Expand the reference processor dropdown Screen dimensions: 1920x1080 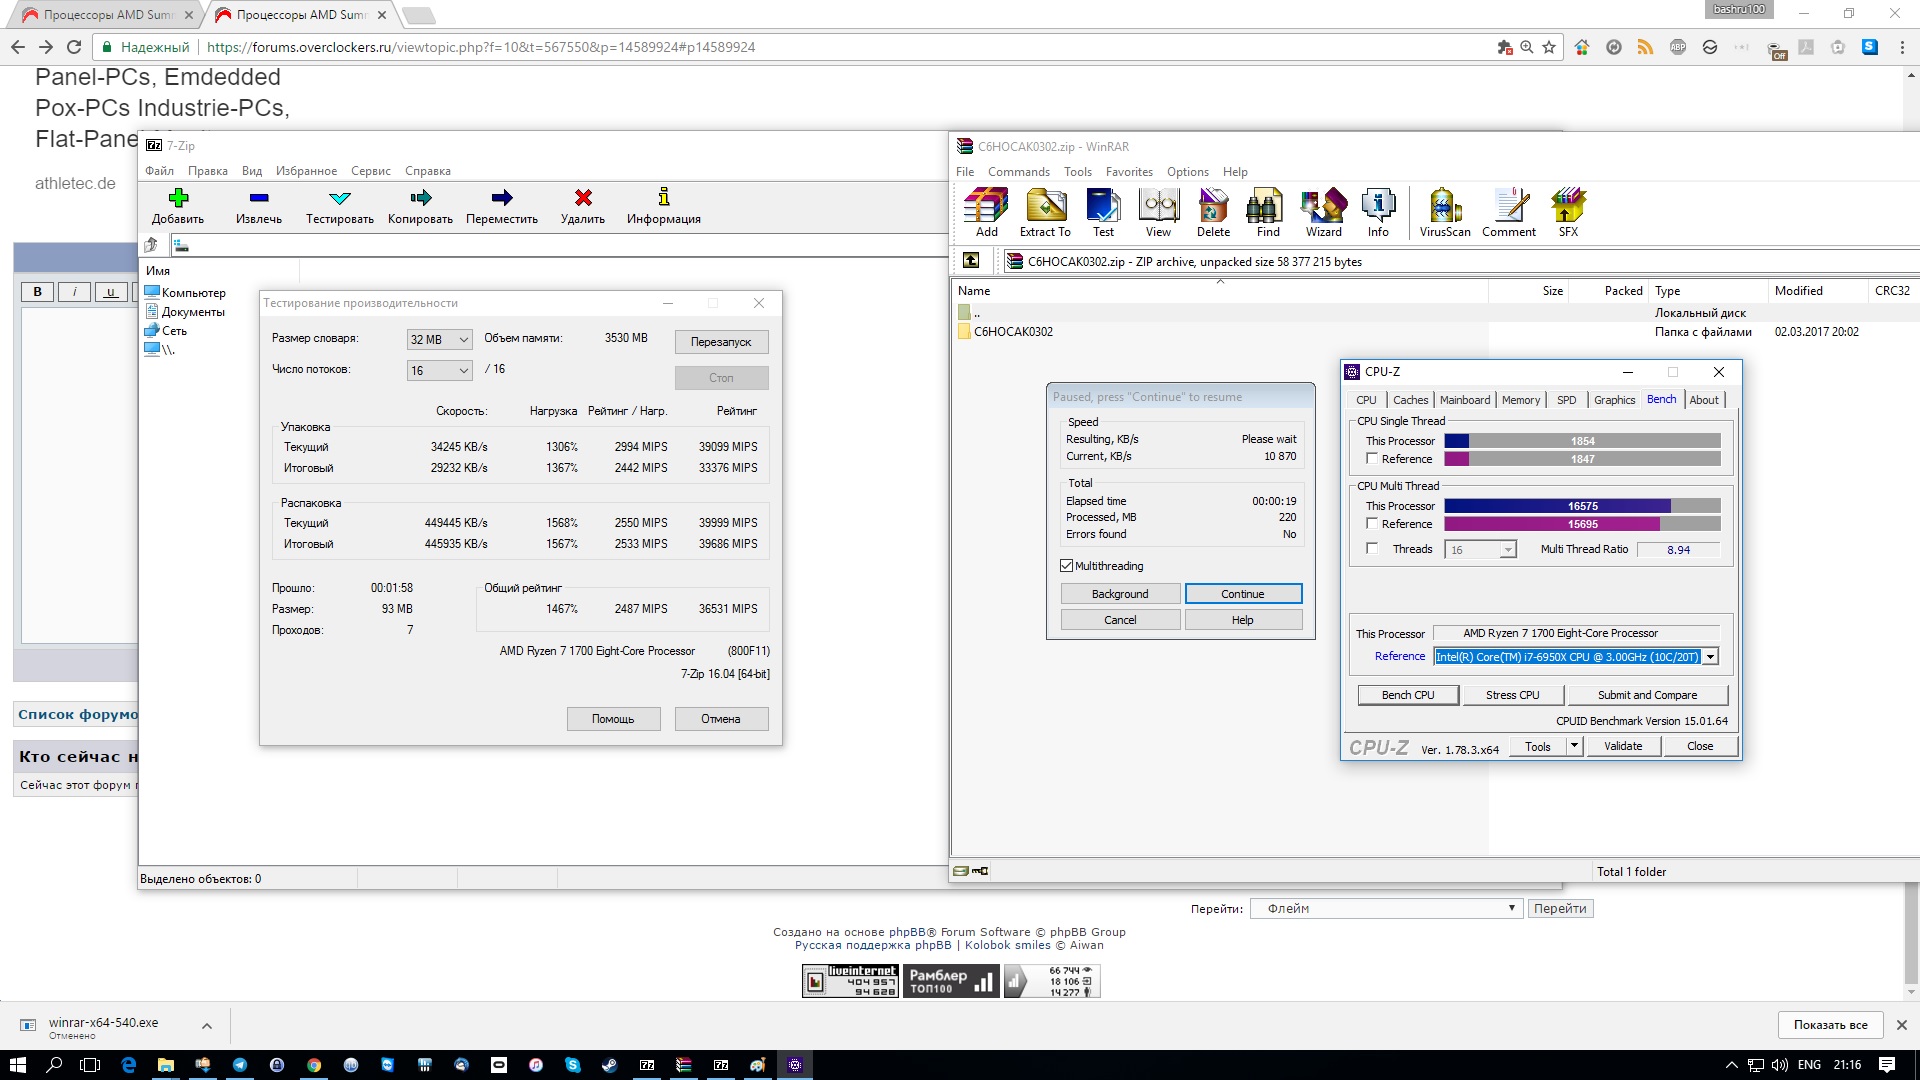pyautogui.click(x=1711, y=657)
